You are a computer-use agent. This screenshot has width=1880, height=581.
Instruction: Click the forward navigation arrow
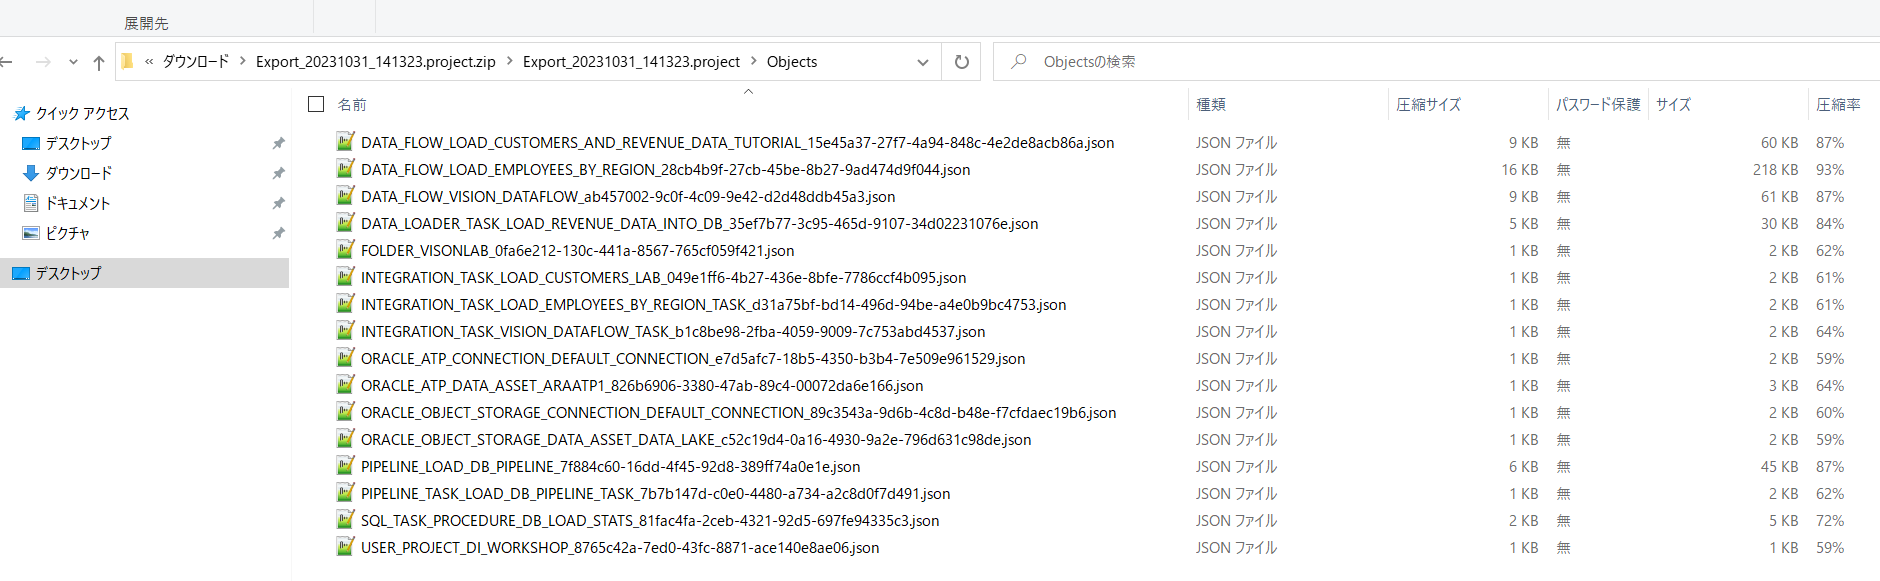click(x=43, y=62)
